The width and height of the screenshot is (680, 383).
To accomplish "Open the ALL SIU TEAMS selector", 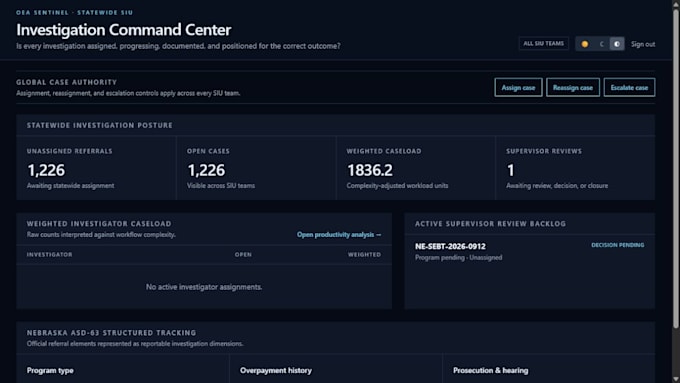I will click(x=543, y=43).
